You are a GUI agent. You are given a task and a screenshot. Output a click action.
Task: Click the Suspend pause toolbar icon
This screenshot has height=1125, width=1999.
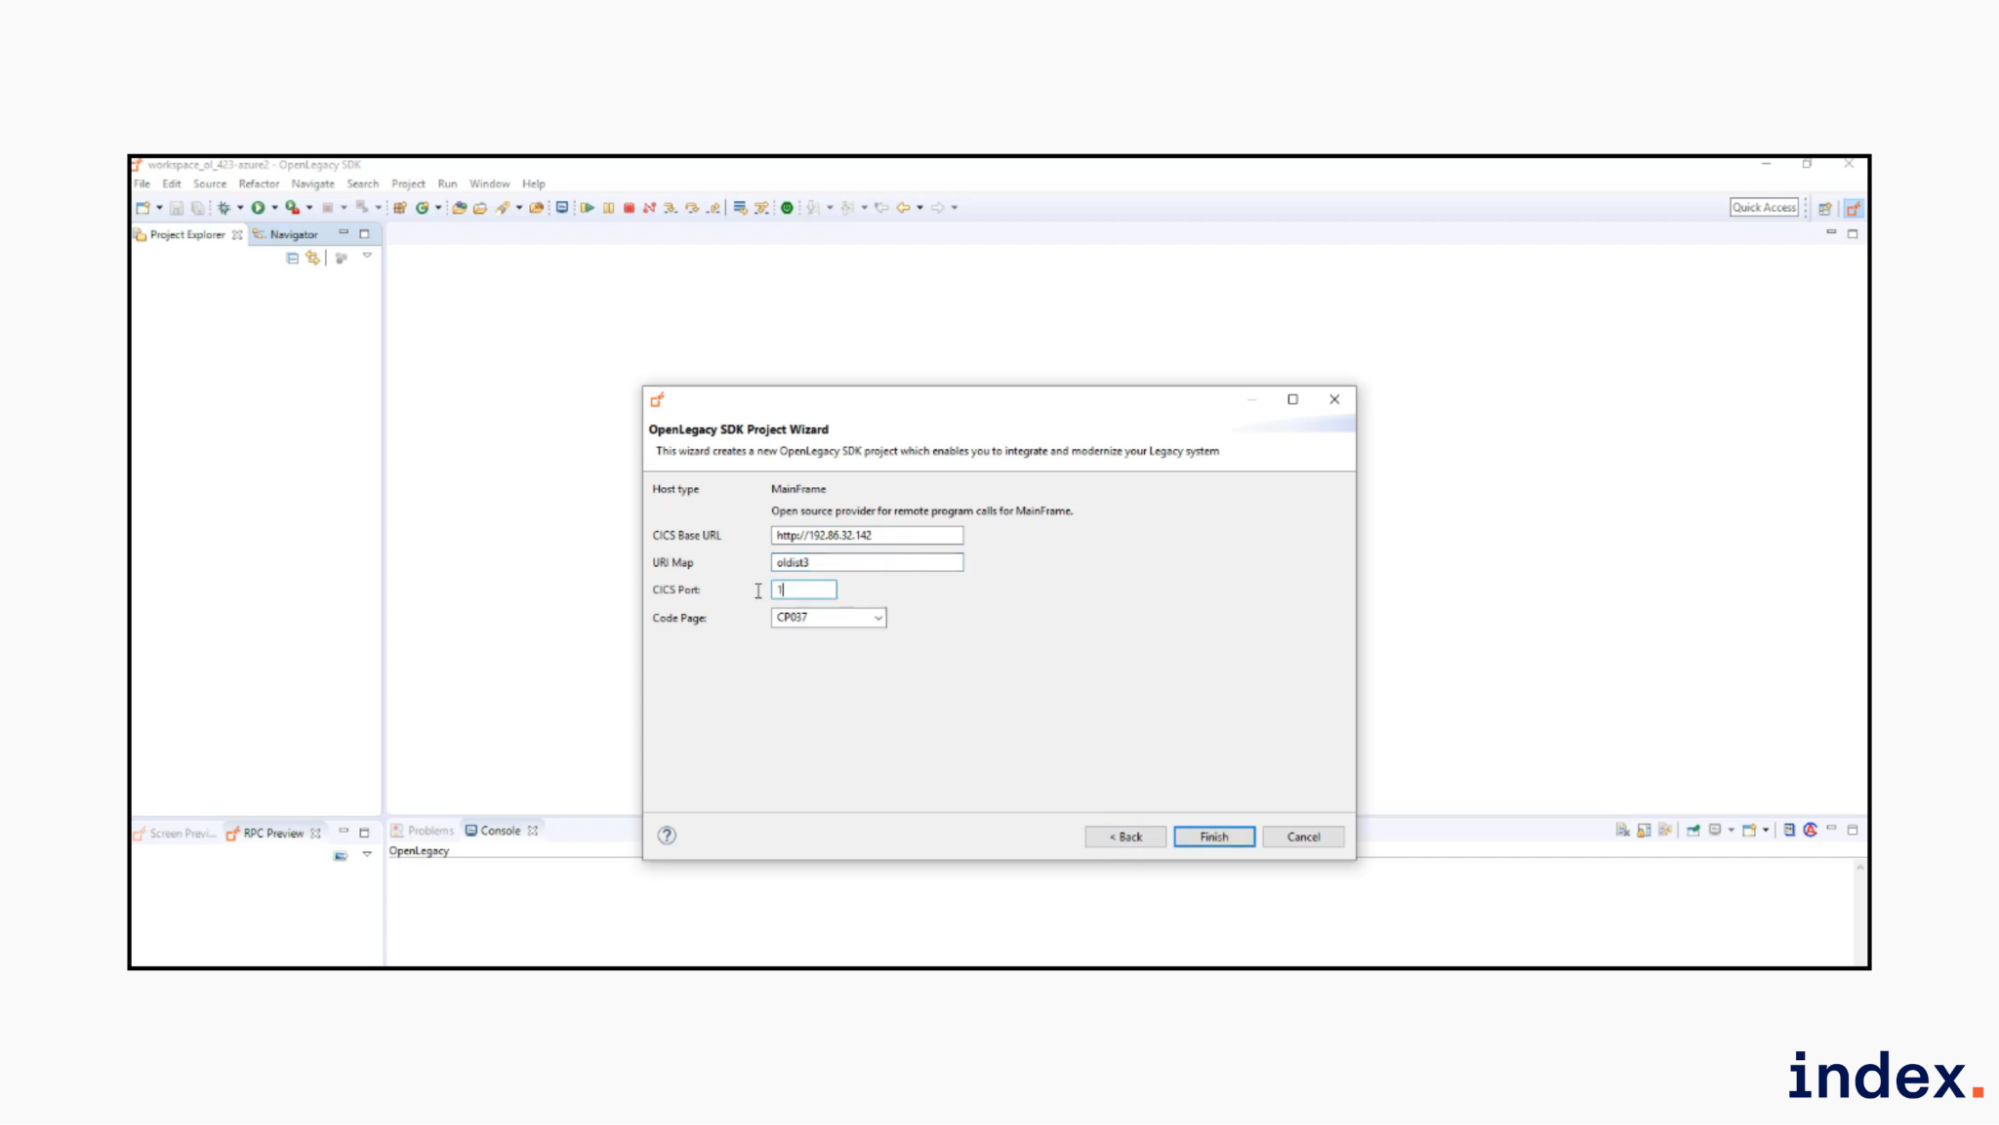click(x=608, y=208)
